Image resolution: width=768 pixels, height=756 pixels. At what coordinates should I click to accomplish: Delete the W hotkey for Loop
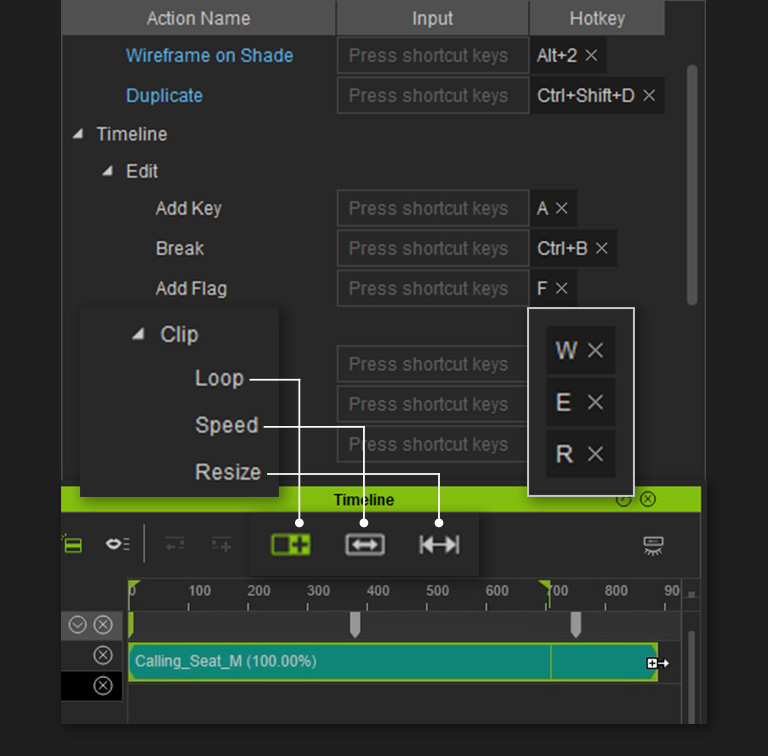595,350
